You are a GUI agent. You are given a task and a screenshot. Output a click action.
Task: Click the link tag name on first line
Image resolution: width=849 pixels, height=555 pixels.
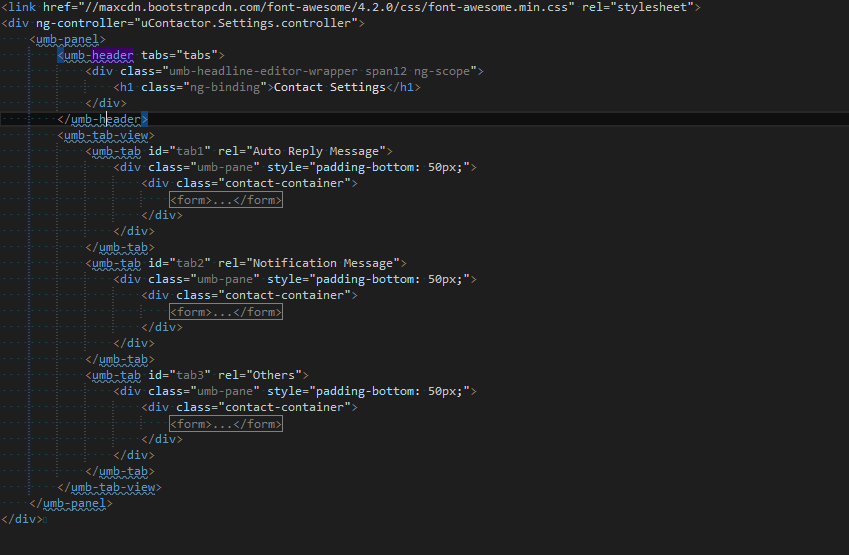tap(22, 7)
